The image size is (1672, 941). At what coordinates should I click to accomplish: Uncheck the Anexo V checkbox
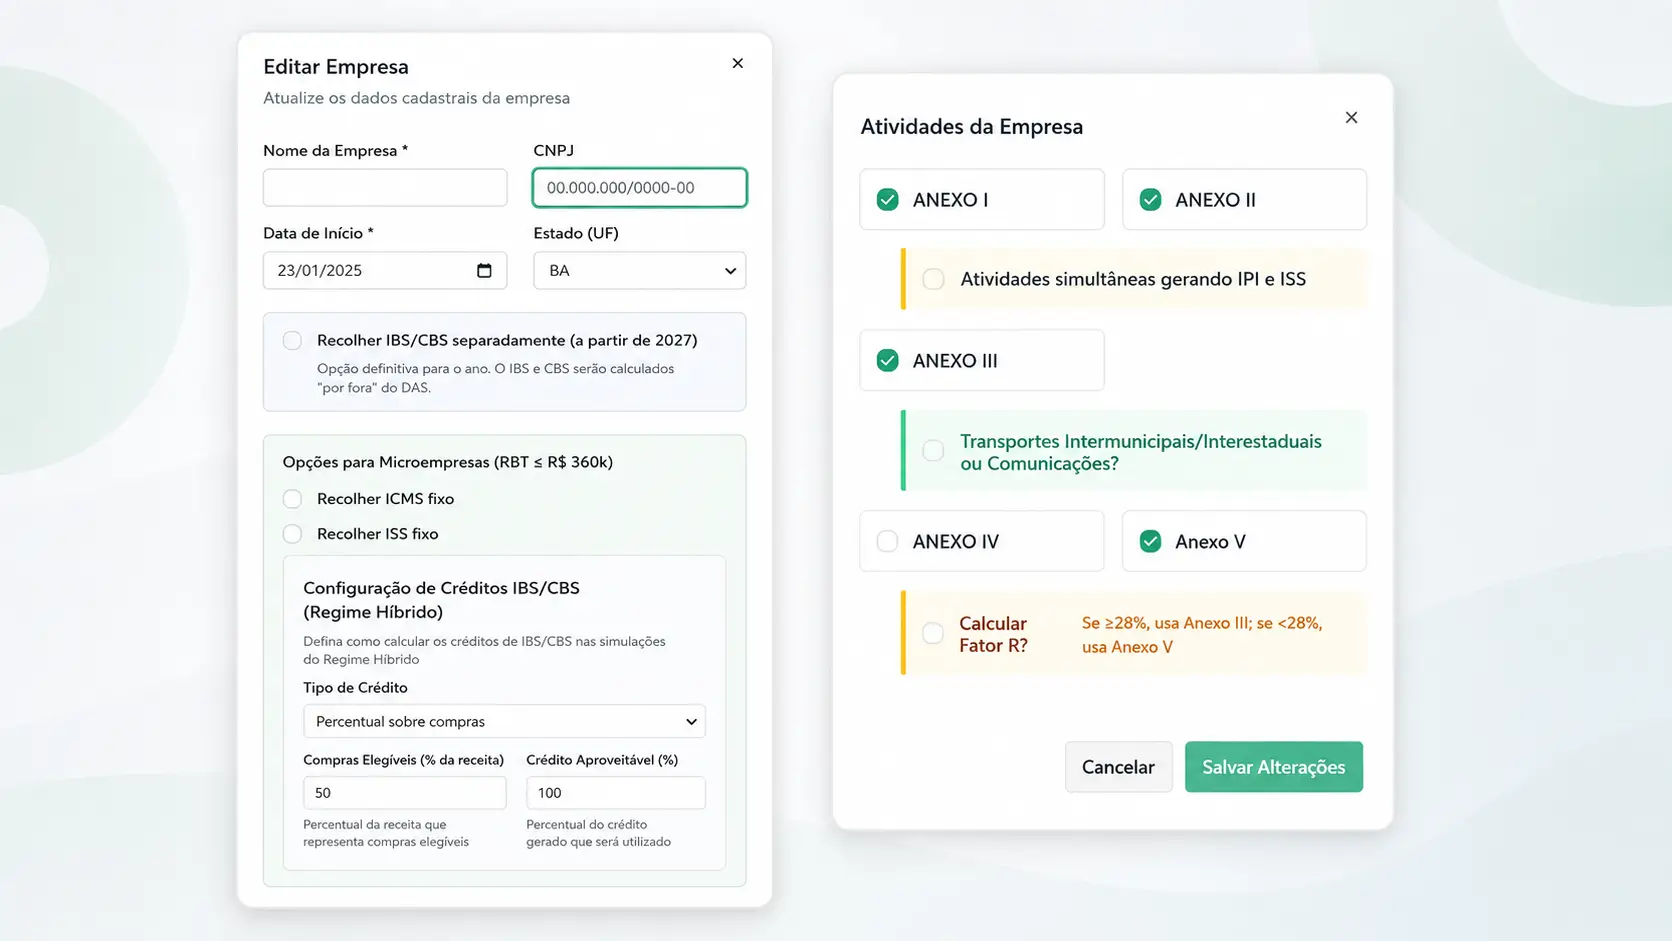pyautogui.click(x=1150, y=541)
